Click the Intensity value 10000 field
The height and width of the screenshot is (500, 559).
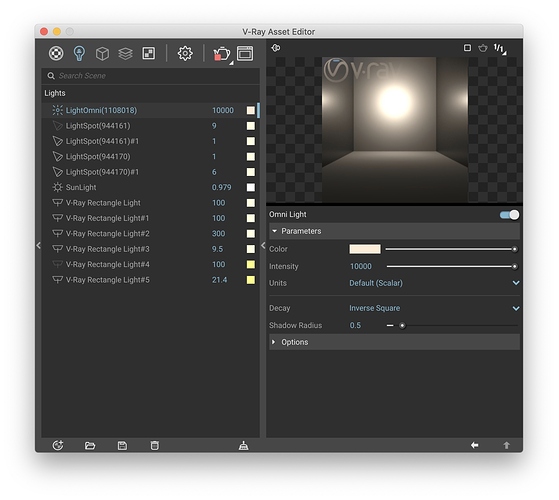pyautogui.click(x=360, y=266)
